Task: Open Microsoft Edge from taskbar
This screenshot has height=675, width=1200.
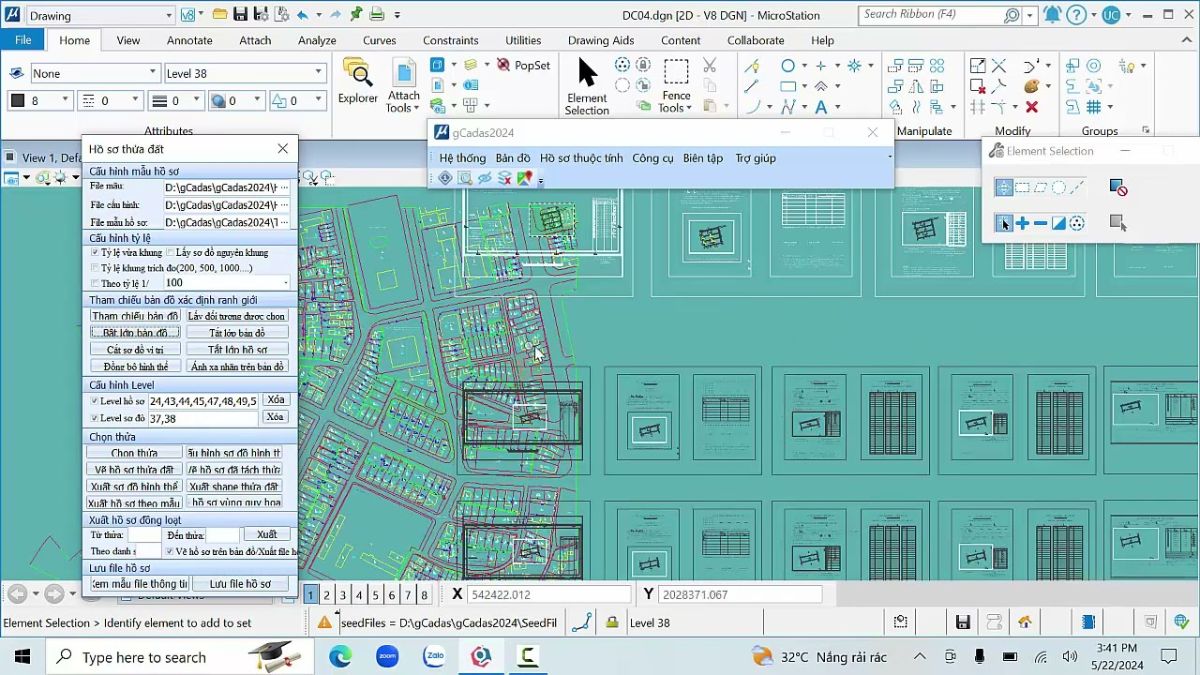Action: 340,657
